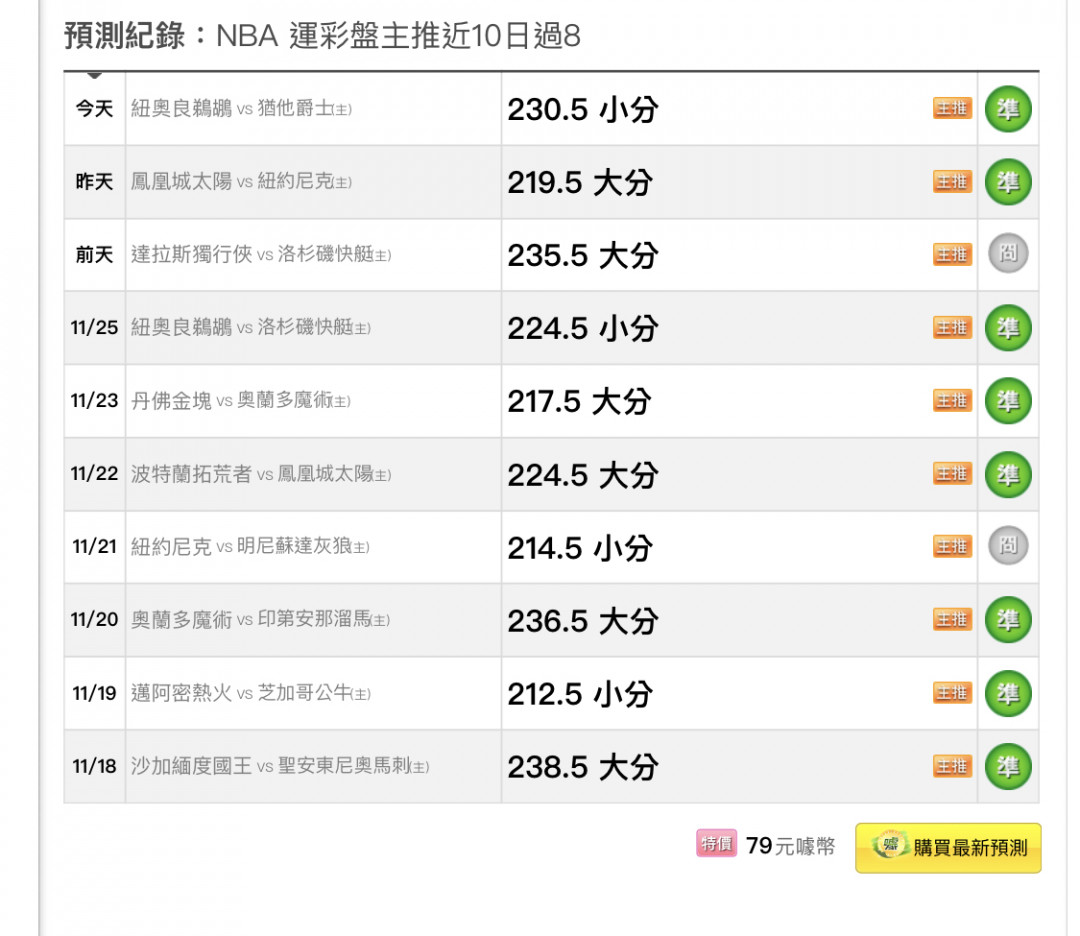The width and height of the screenshot is (1080, 936).
Task: Select matchup 丹佛金塊 vs 奧蘭多魔術
Action: click(x=241, y=400)
